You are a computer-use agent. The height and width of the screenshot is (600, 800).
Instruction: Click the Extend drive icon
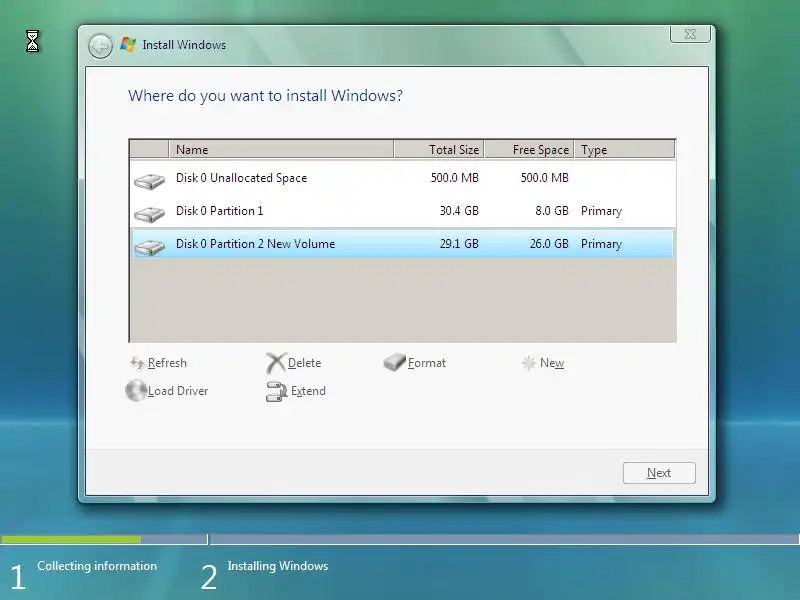(277, 391)
